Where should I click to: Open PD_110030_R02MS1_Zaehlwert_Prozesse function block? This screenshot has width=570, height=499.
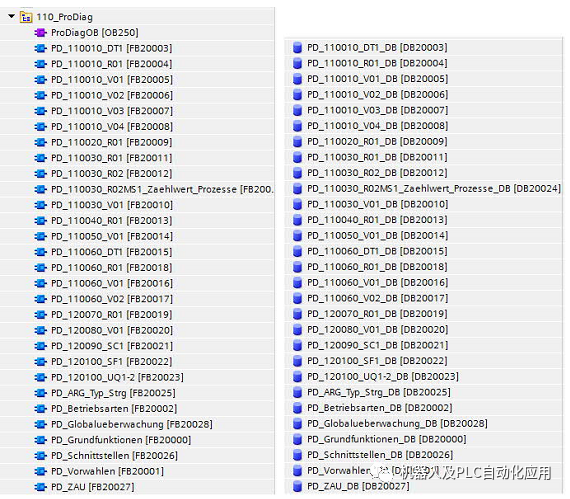tap(162, 189)
